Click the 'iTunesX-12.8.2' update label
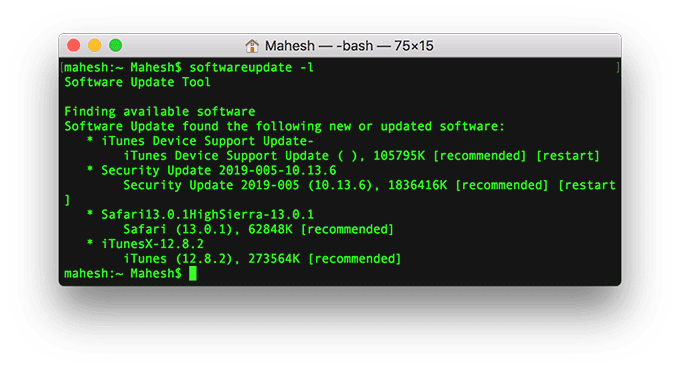This screenshot has width=680, height=370. [152, 244]
